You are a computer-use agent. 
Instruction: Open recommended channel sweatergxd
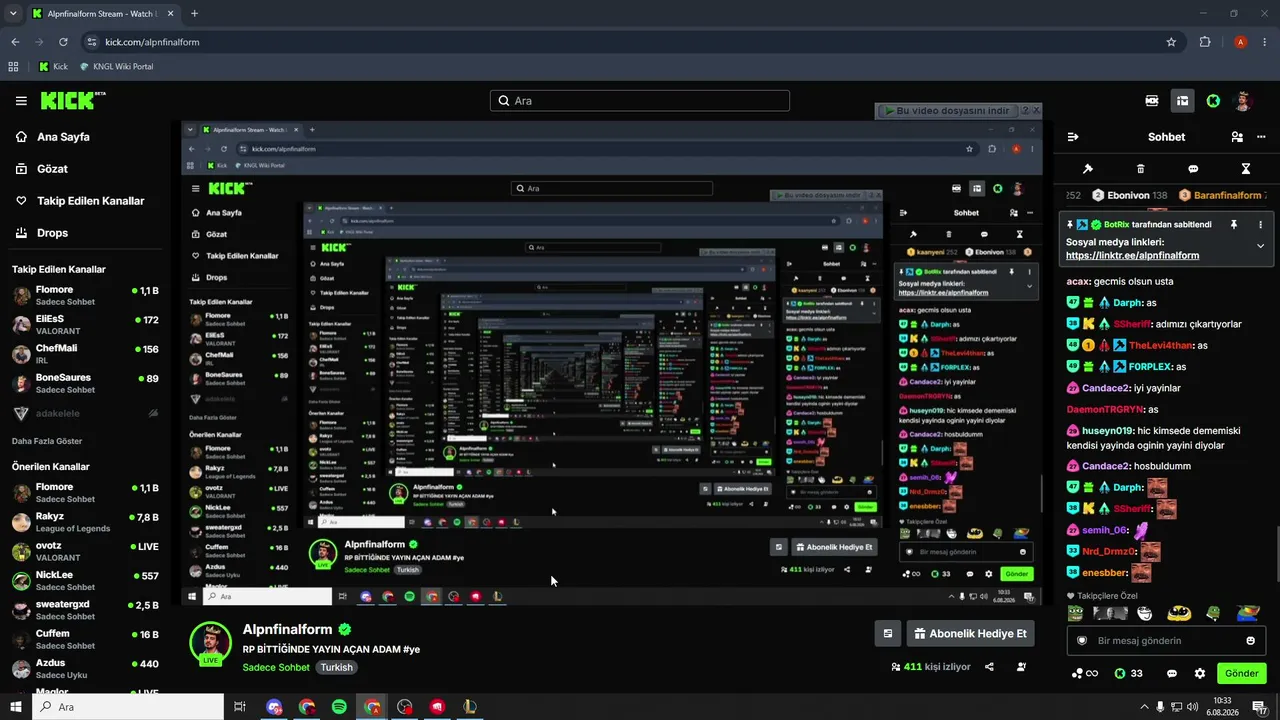point(84,609)
